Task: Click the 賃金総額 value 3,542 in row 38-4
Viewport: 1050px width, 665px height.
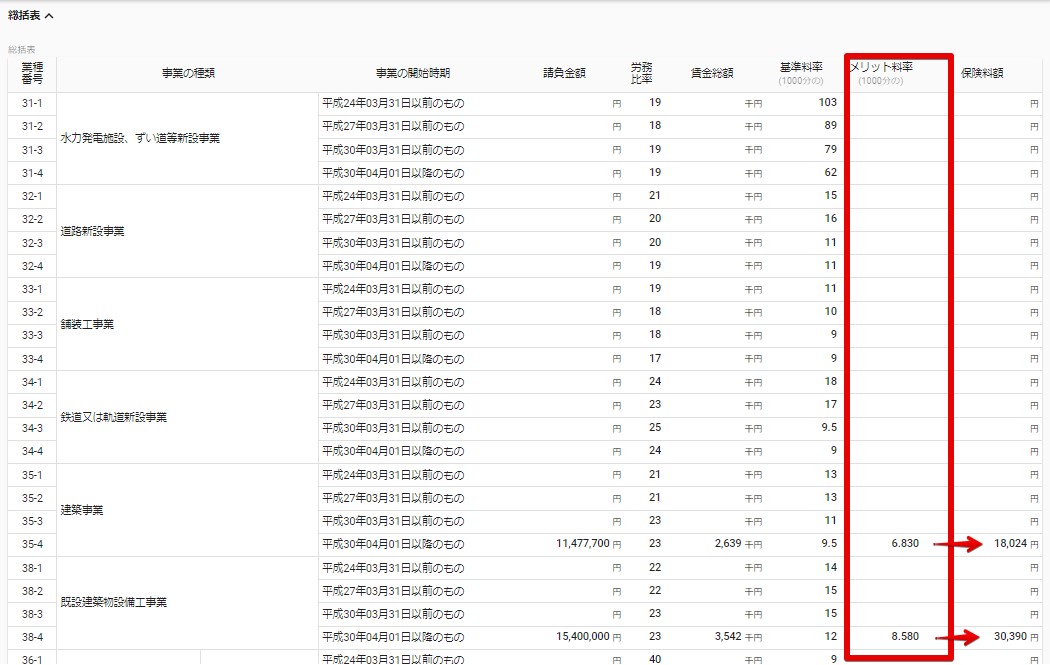Action: tap(727, 636)
